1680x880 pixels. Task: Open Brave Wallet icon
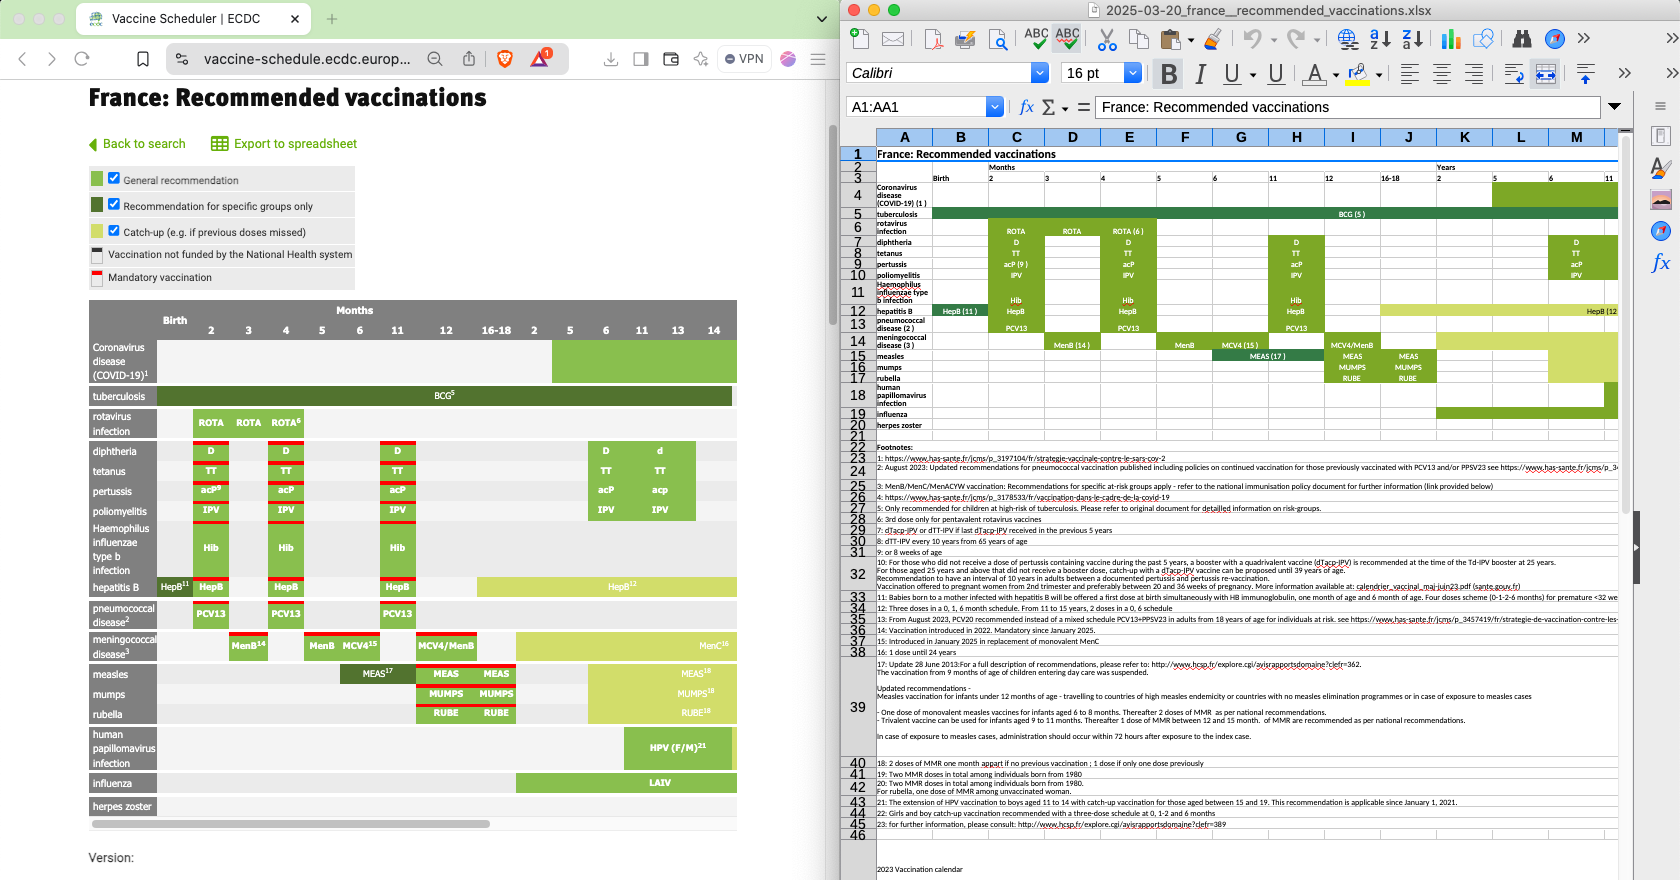671,59
